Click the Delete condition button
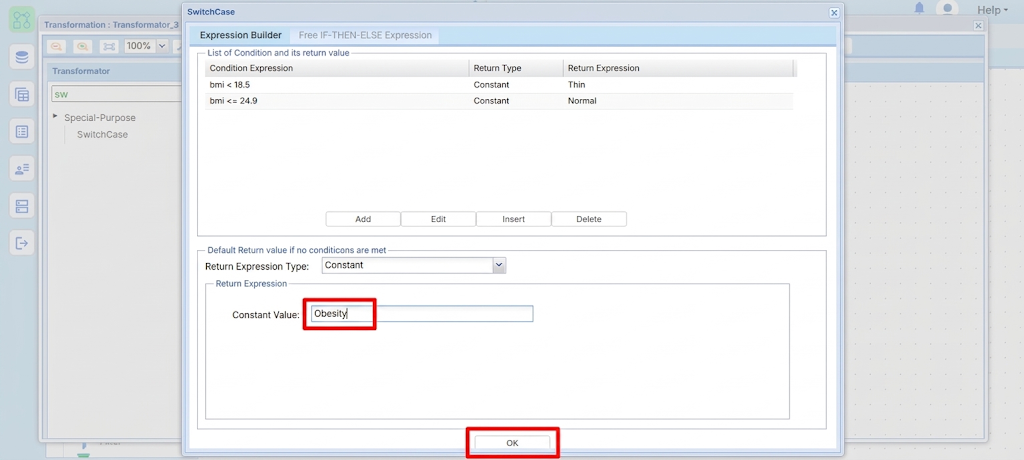Screen dimensions: 1024x460 click(588, 219)
